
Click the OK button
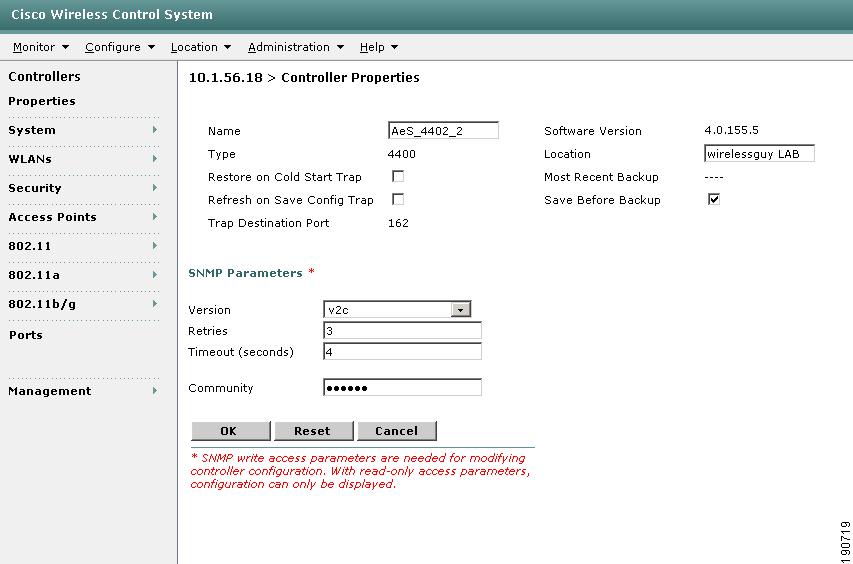231,431
